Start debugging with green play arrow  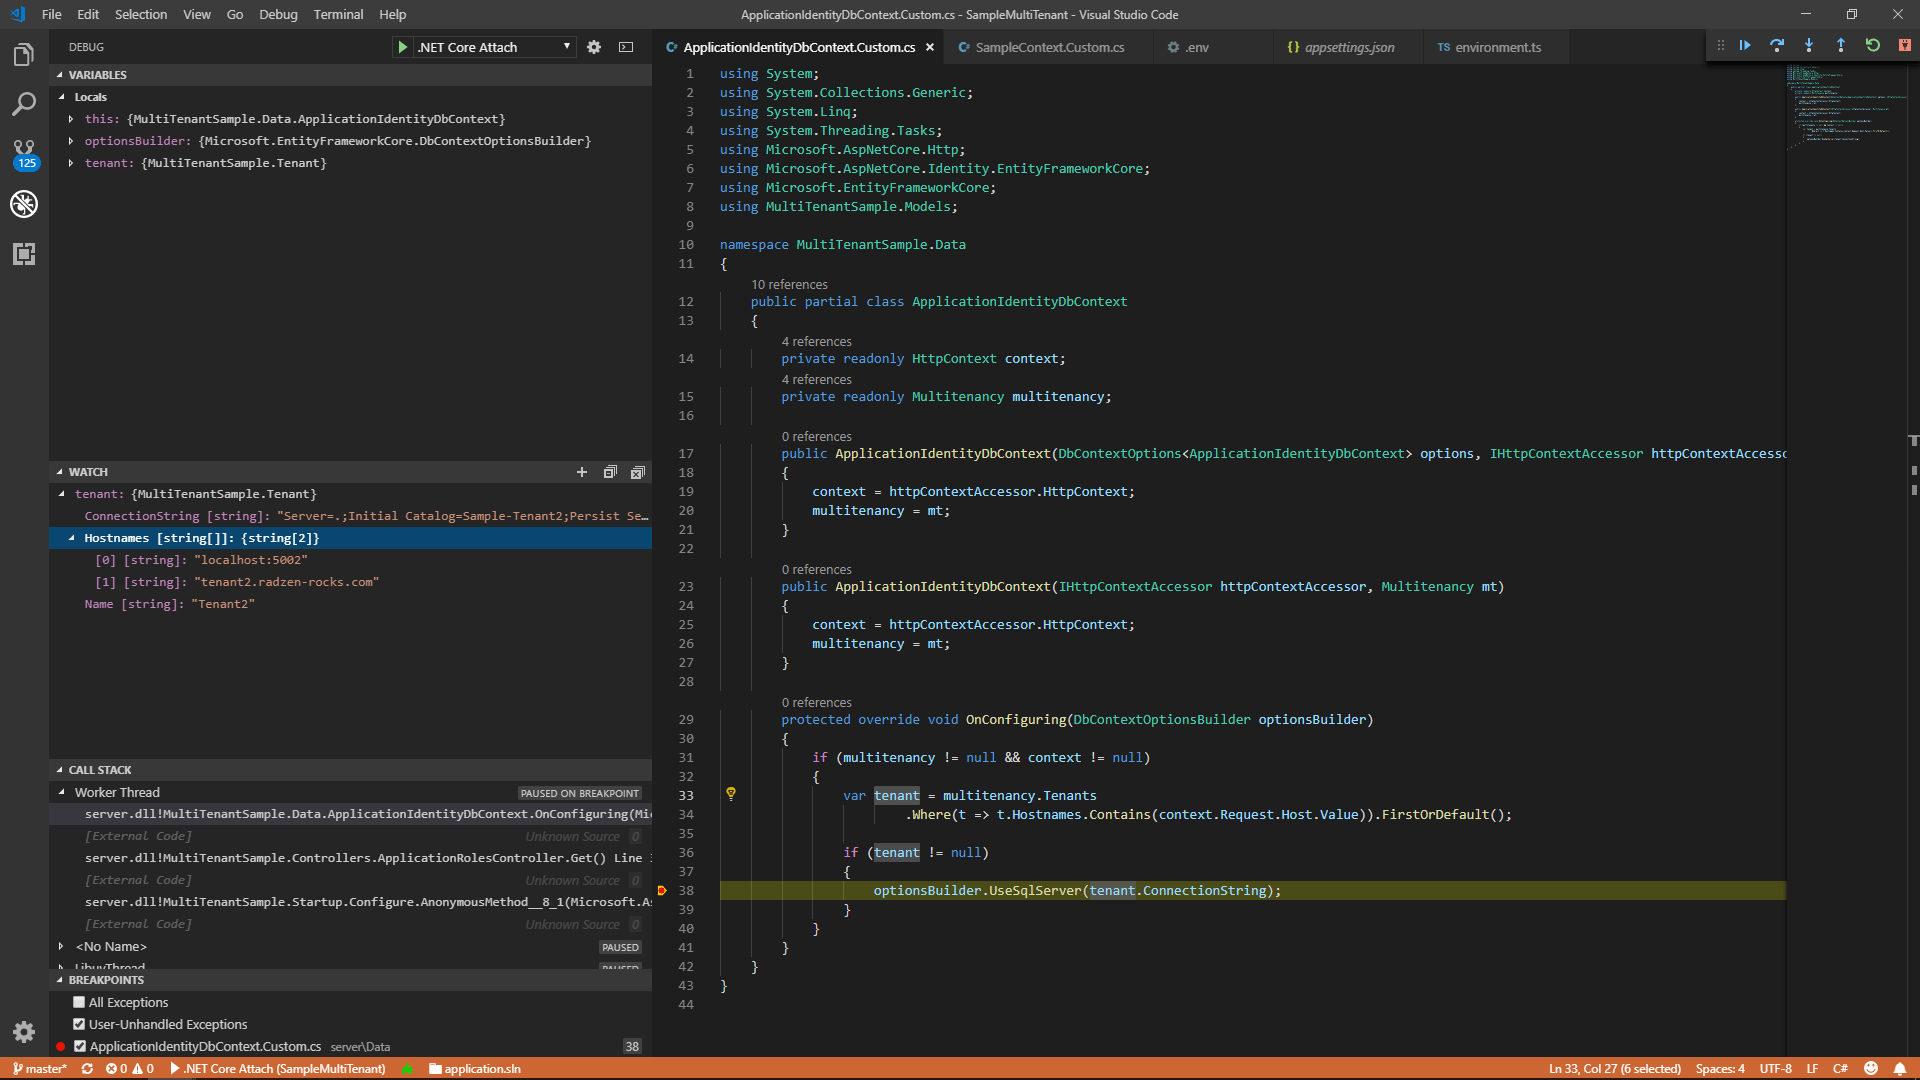pyautogui.click(x=402, y=47)
